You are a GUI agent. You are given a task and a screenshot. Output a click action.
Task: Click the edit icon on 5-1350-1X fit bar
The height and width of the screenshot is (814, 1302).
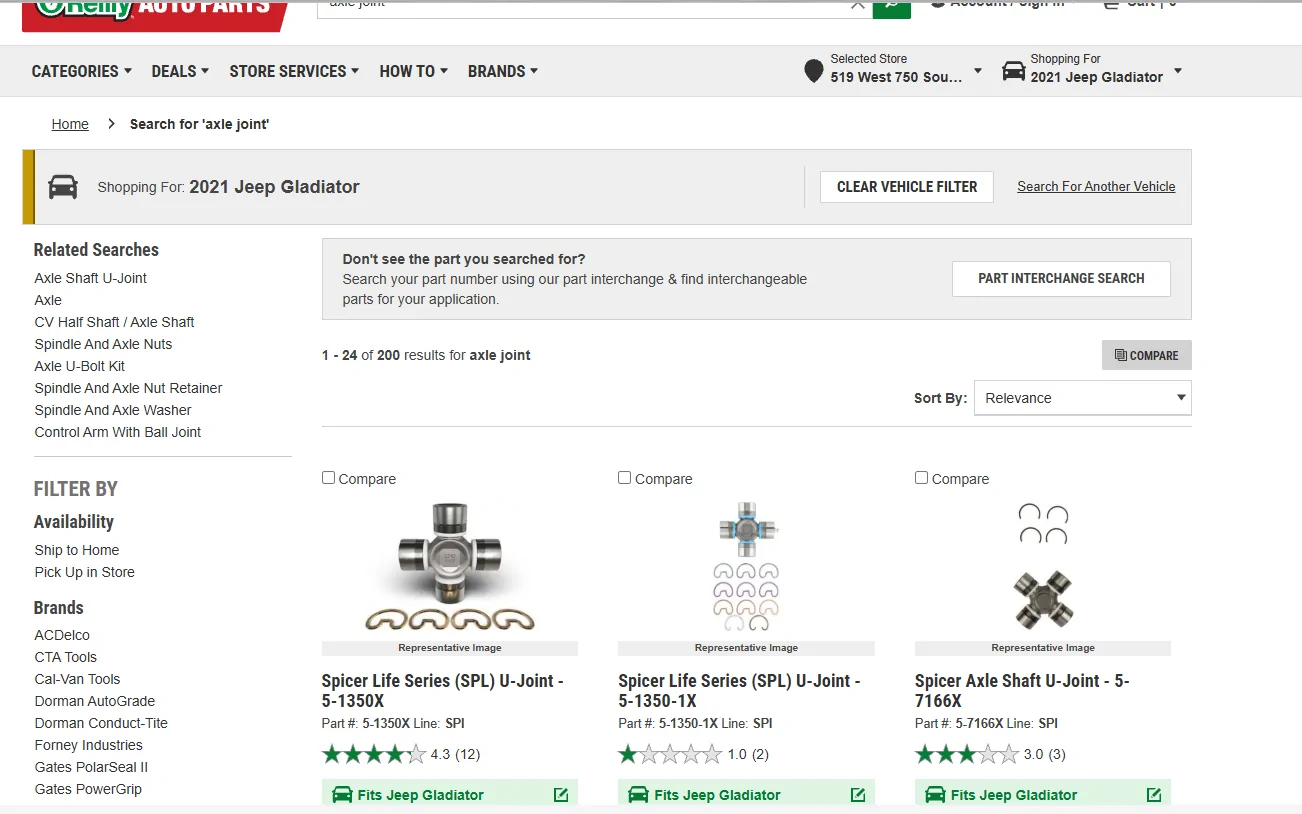(x=858, y=795)
